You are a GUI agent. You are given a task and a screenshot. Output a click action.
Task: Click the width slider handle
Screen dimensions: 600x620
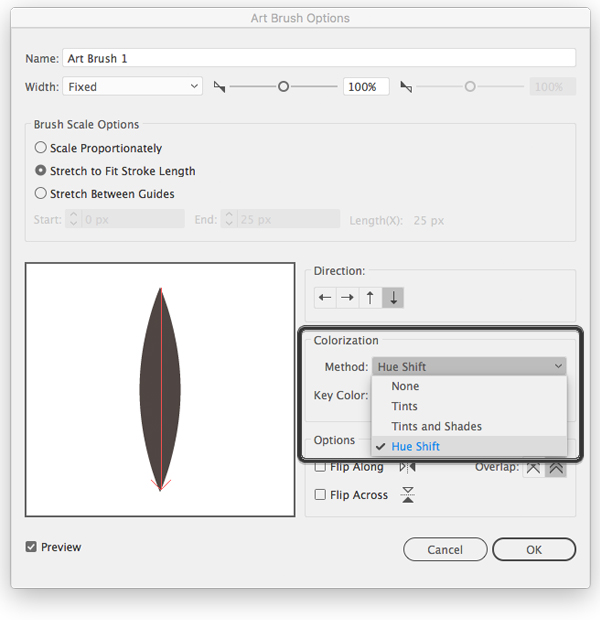[283, 87]
